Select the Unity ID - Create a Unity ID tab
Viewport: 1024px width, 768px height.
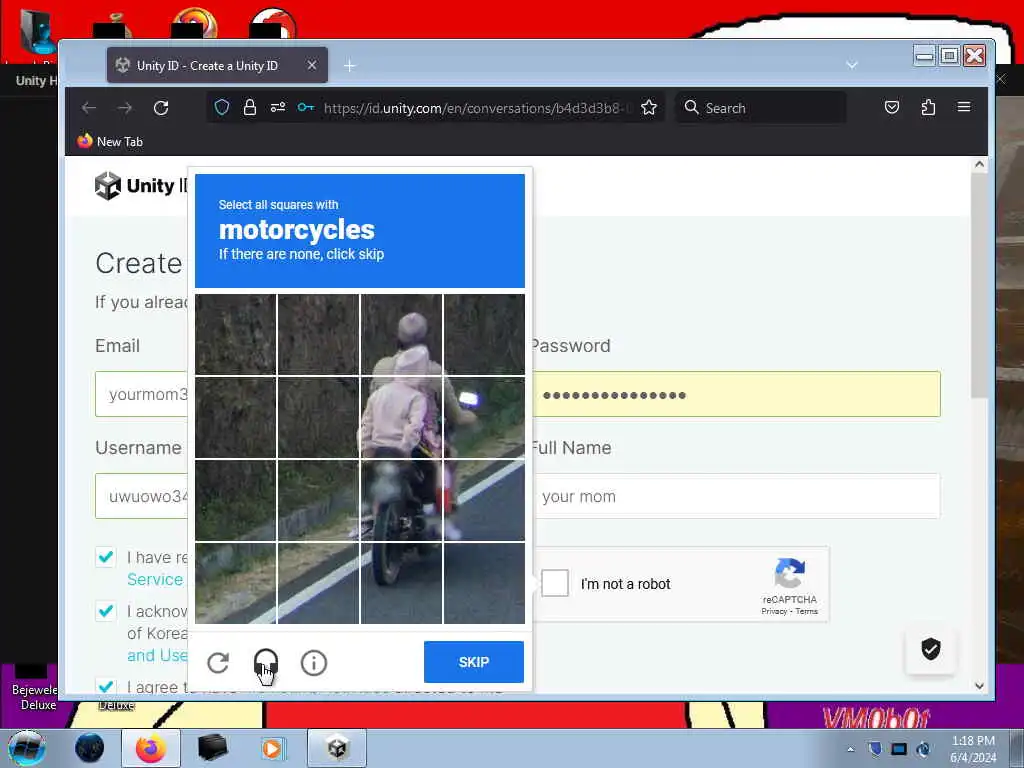(x=217, y=65)
